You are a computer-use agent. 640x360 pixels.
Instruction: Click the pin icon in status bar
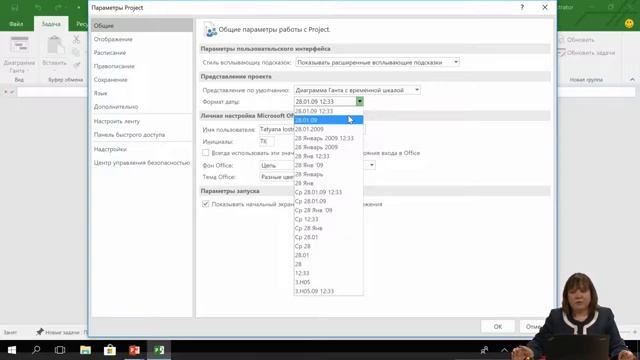click(40, 332)
